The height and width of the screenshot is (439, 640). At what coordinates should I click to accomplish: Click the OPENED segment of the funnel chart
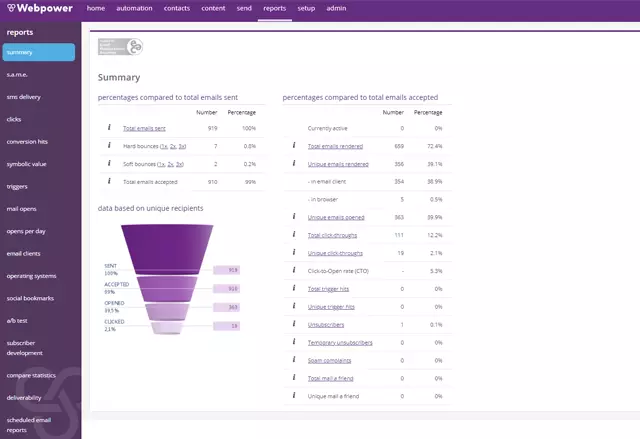tap(167, 312)
